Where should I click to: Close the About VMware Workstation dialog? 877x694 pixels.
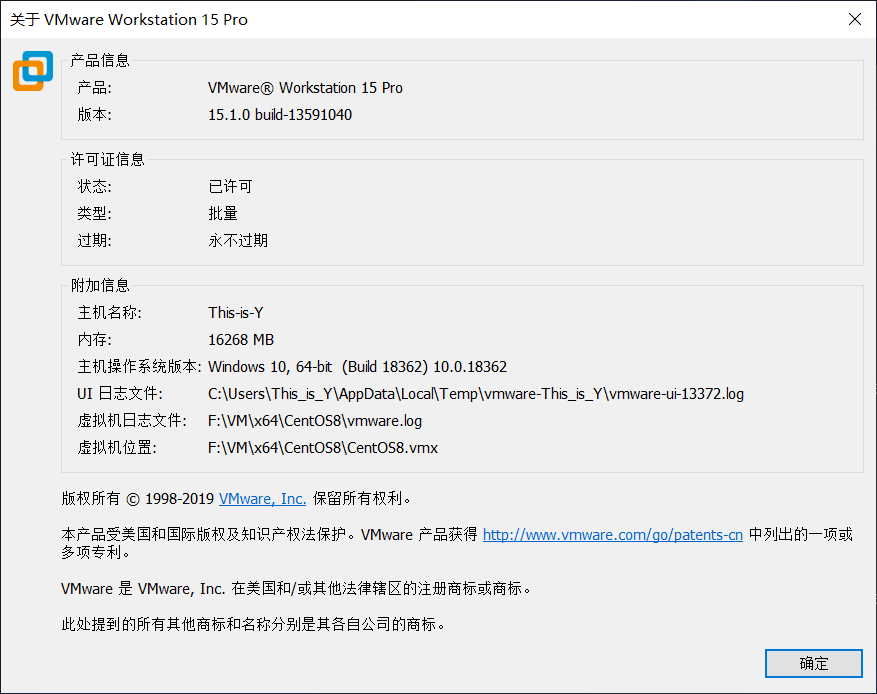click(855, 19)
